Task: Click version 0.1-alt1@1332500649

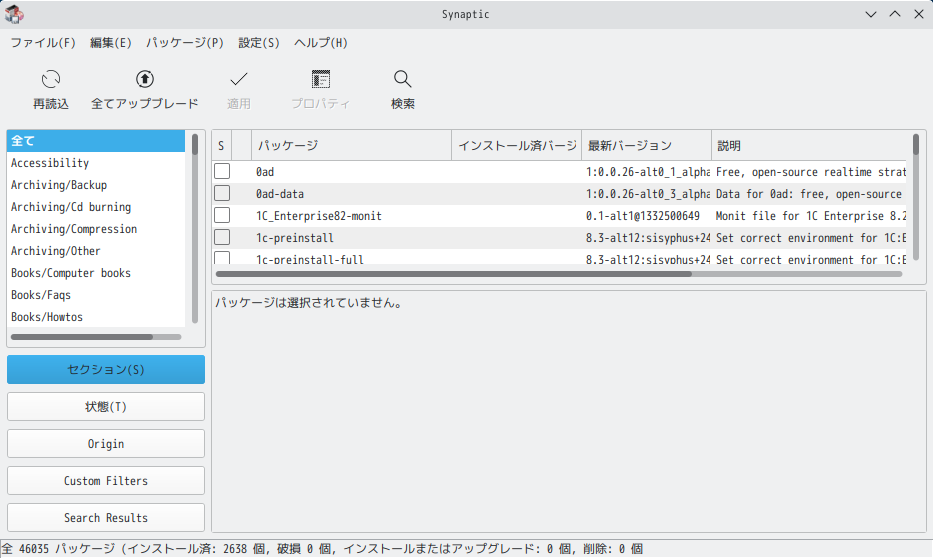Action: point(643,216)
